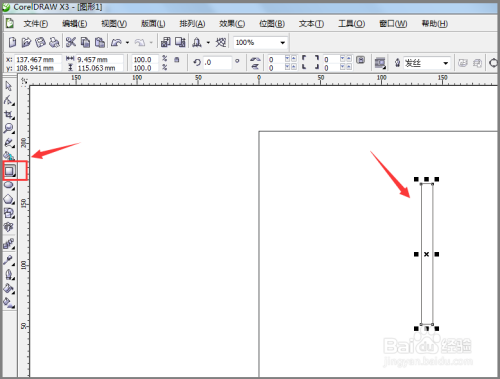Image resolution: width=500 pixels, height=379 pixels.
Task: Select the Text tool
Action: coord(8,227)
